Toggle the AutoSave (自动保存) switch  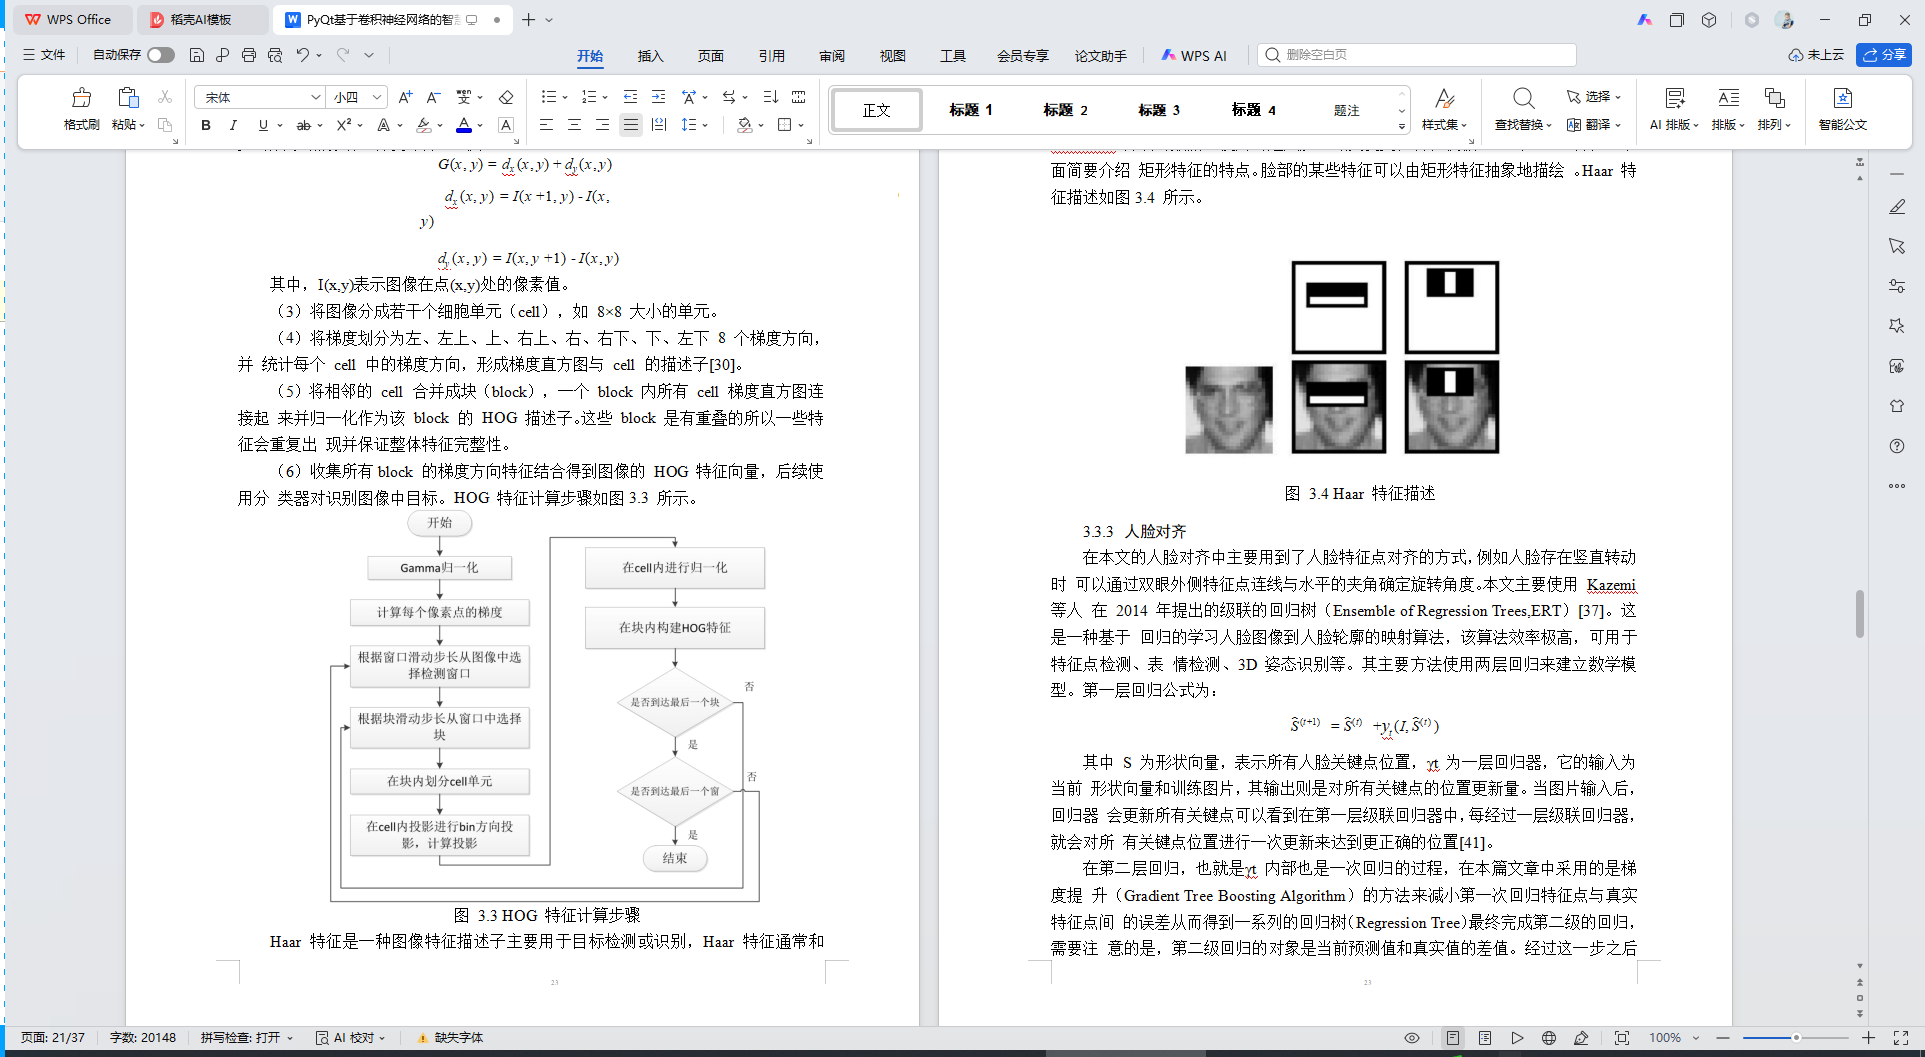click(160, 55)
